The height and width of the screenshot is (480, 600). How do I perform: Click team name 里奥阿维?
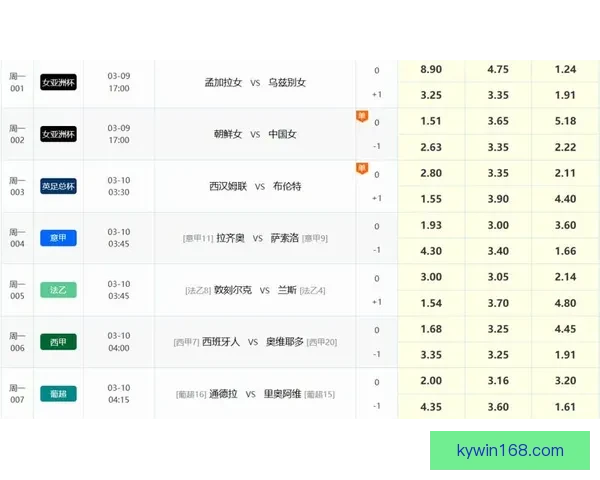tap(282, 394)
